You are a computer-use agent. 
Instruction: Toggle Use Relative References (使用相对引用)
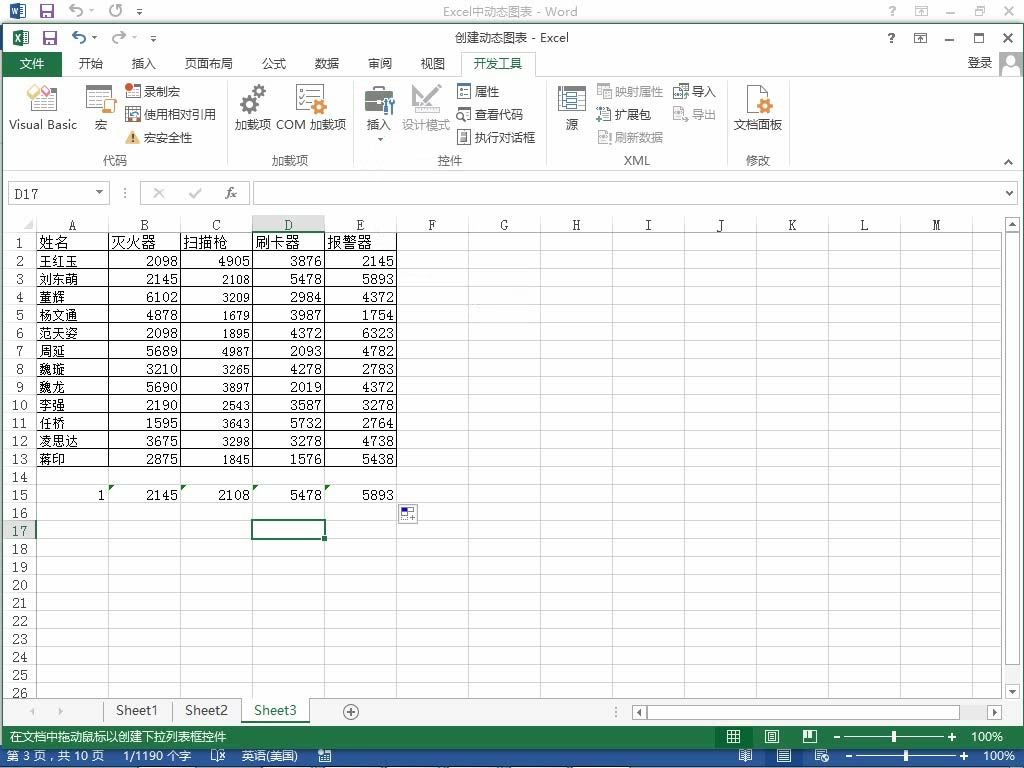click(170, 114)
